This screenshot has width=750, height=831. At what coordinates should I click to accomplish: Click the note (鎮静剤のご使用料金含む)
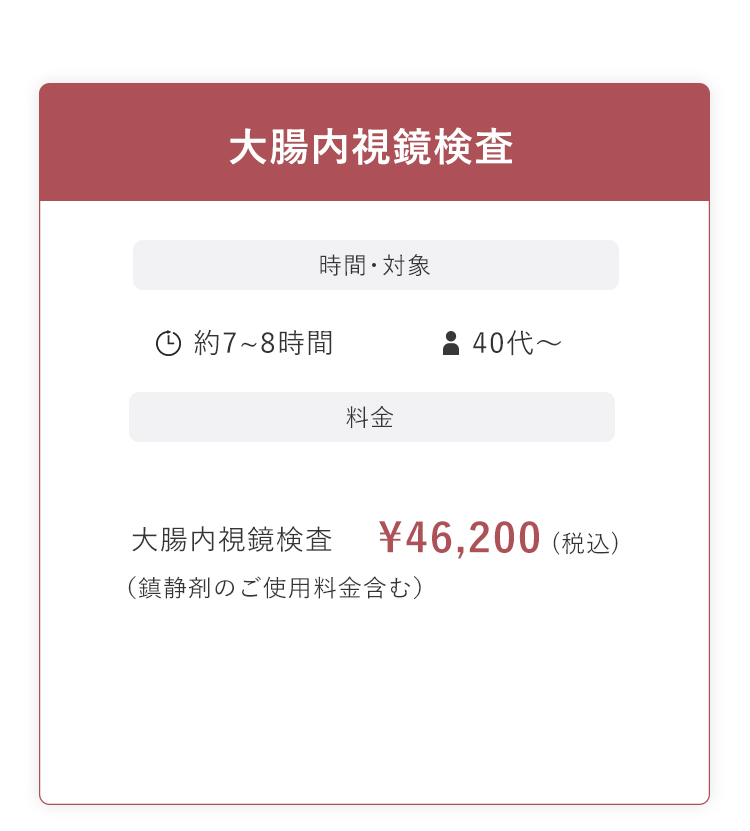pos(275,587)
